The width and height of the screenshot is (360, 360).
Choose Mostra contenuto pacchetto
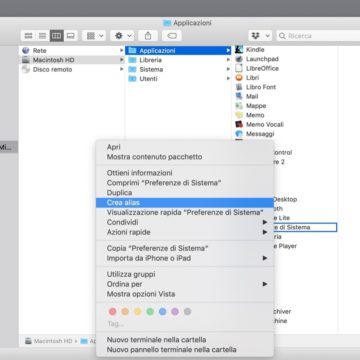click(x=185, y=157)
